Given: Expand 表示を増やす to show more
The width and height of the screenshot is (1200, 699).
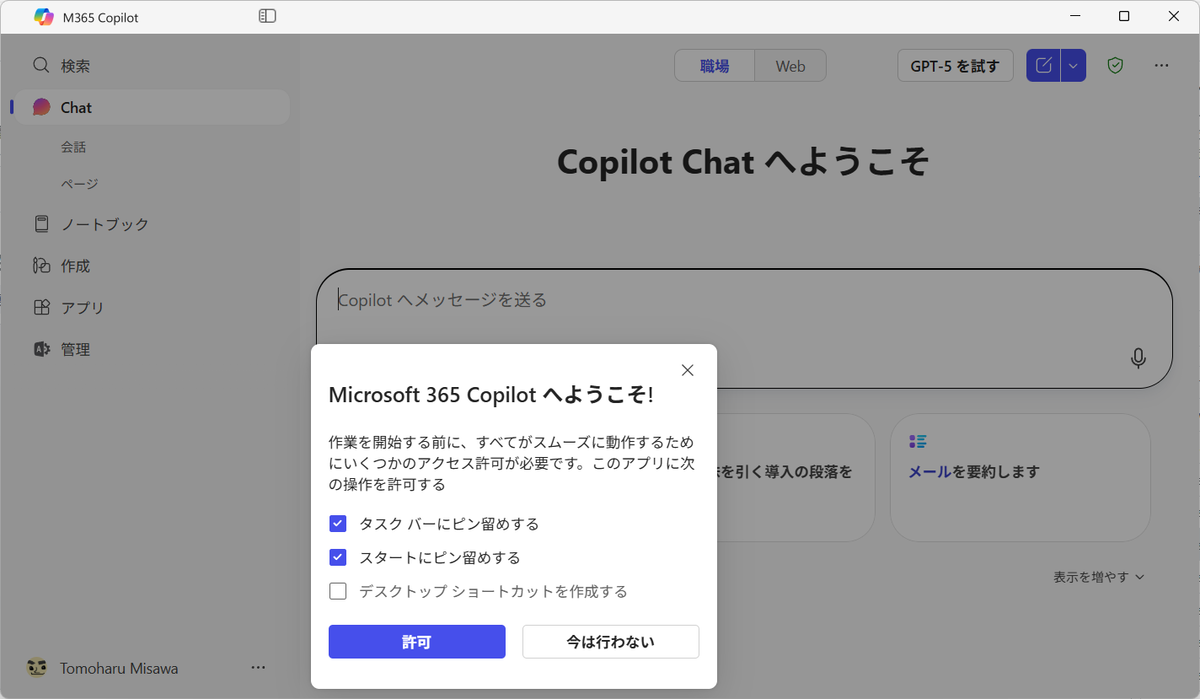Looking at the screenshot, I should click(x=1098, y=577).
